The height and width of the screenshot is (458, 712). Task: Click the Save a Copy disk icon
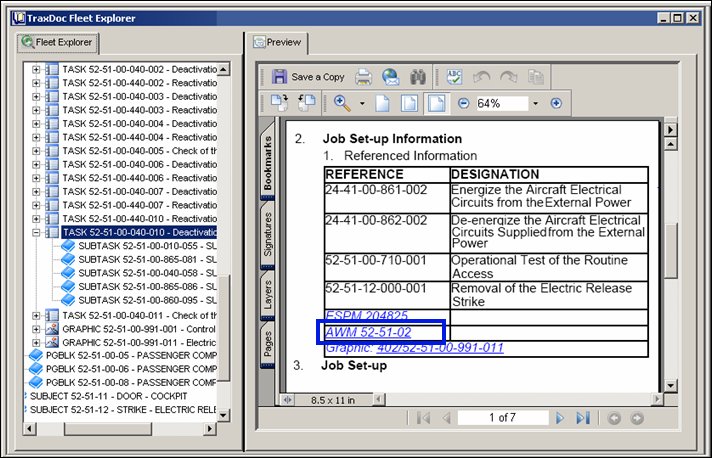click(279, 77)
